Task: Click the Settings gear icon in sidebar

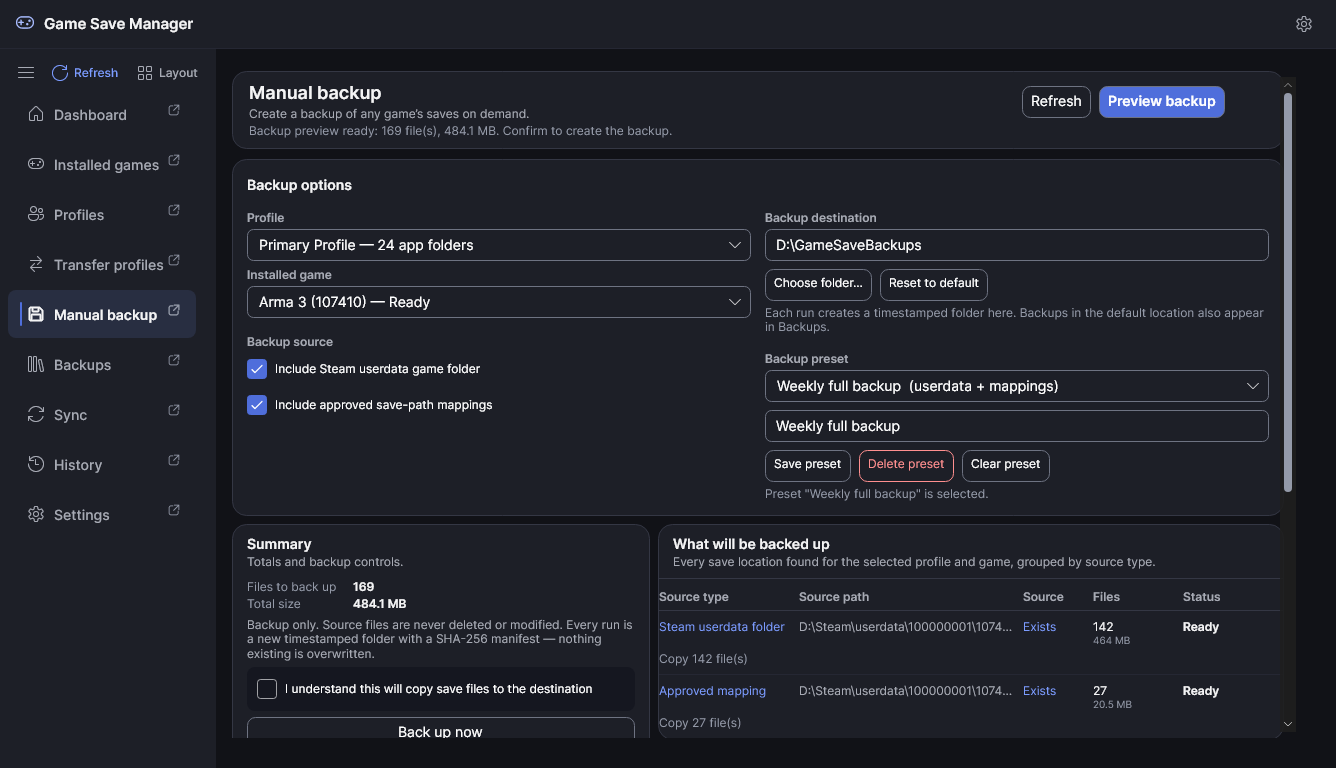Action: coord(36,514)
